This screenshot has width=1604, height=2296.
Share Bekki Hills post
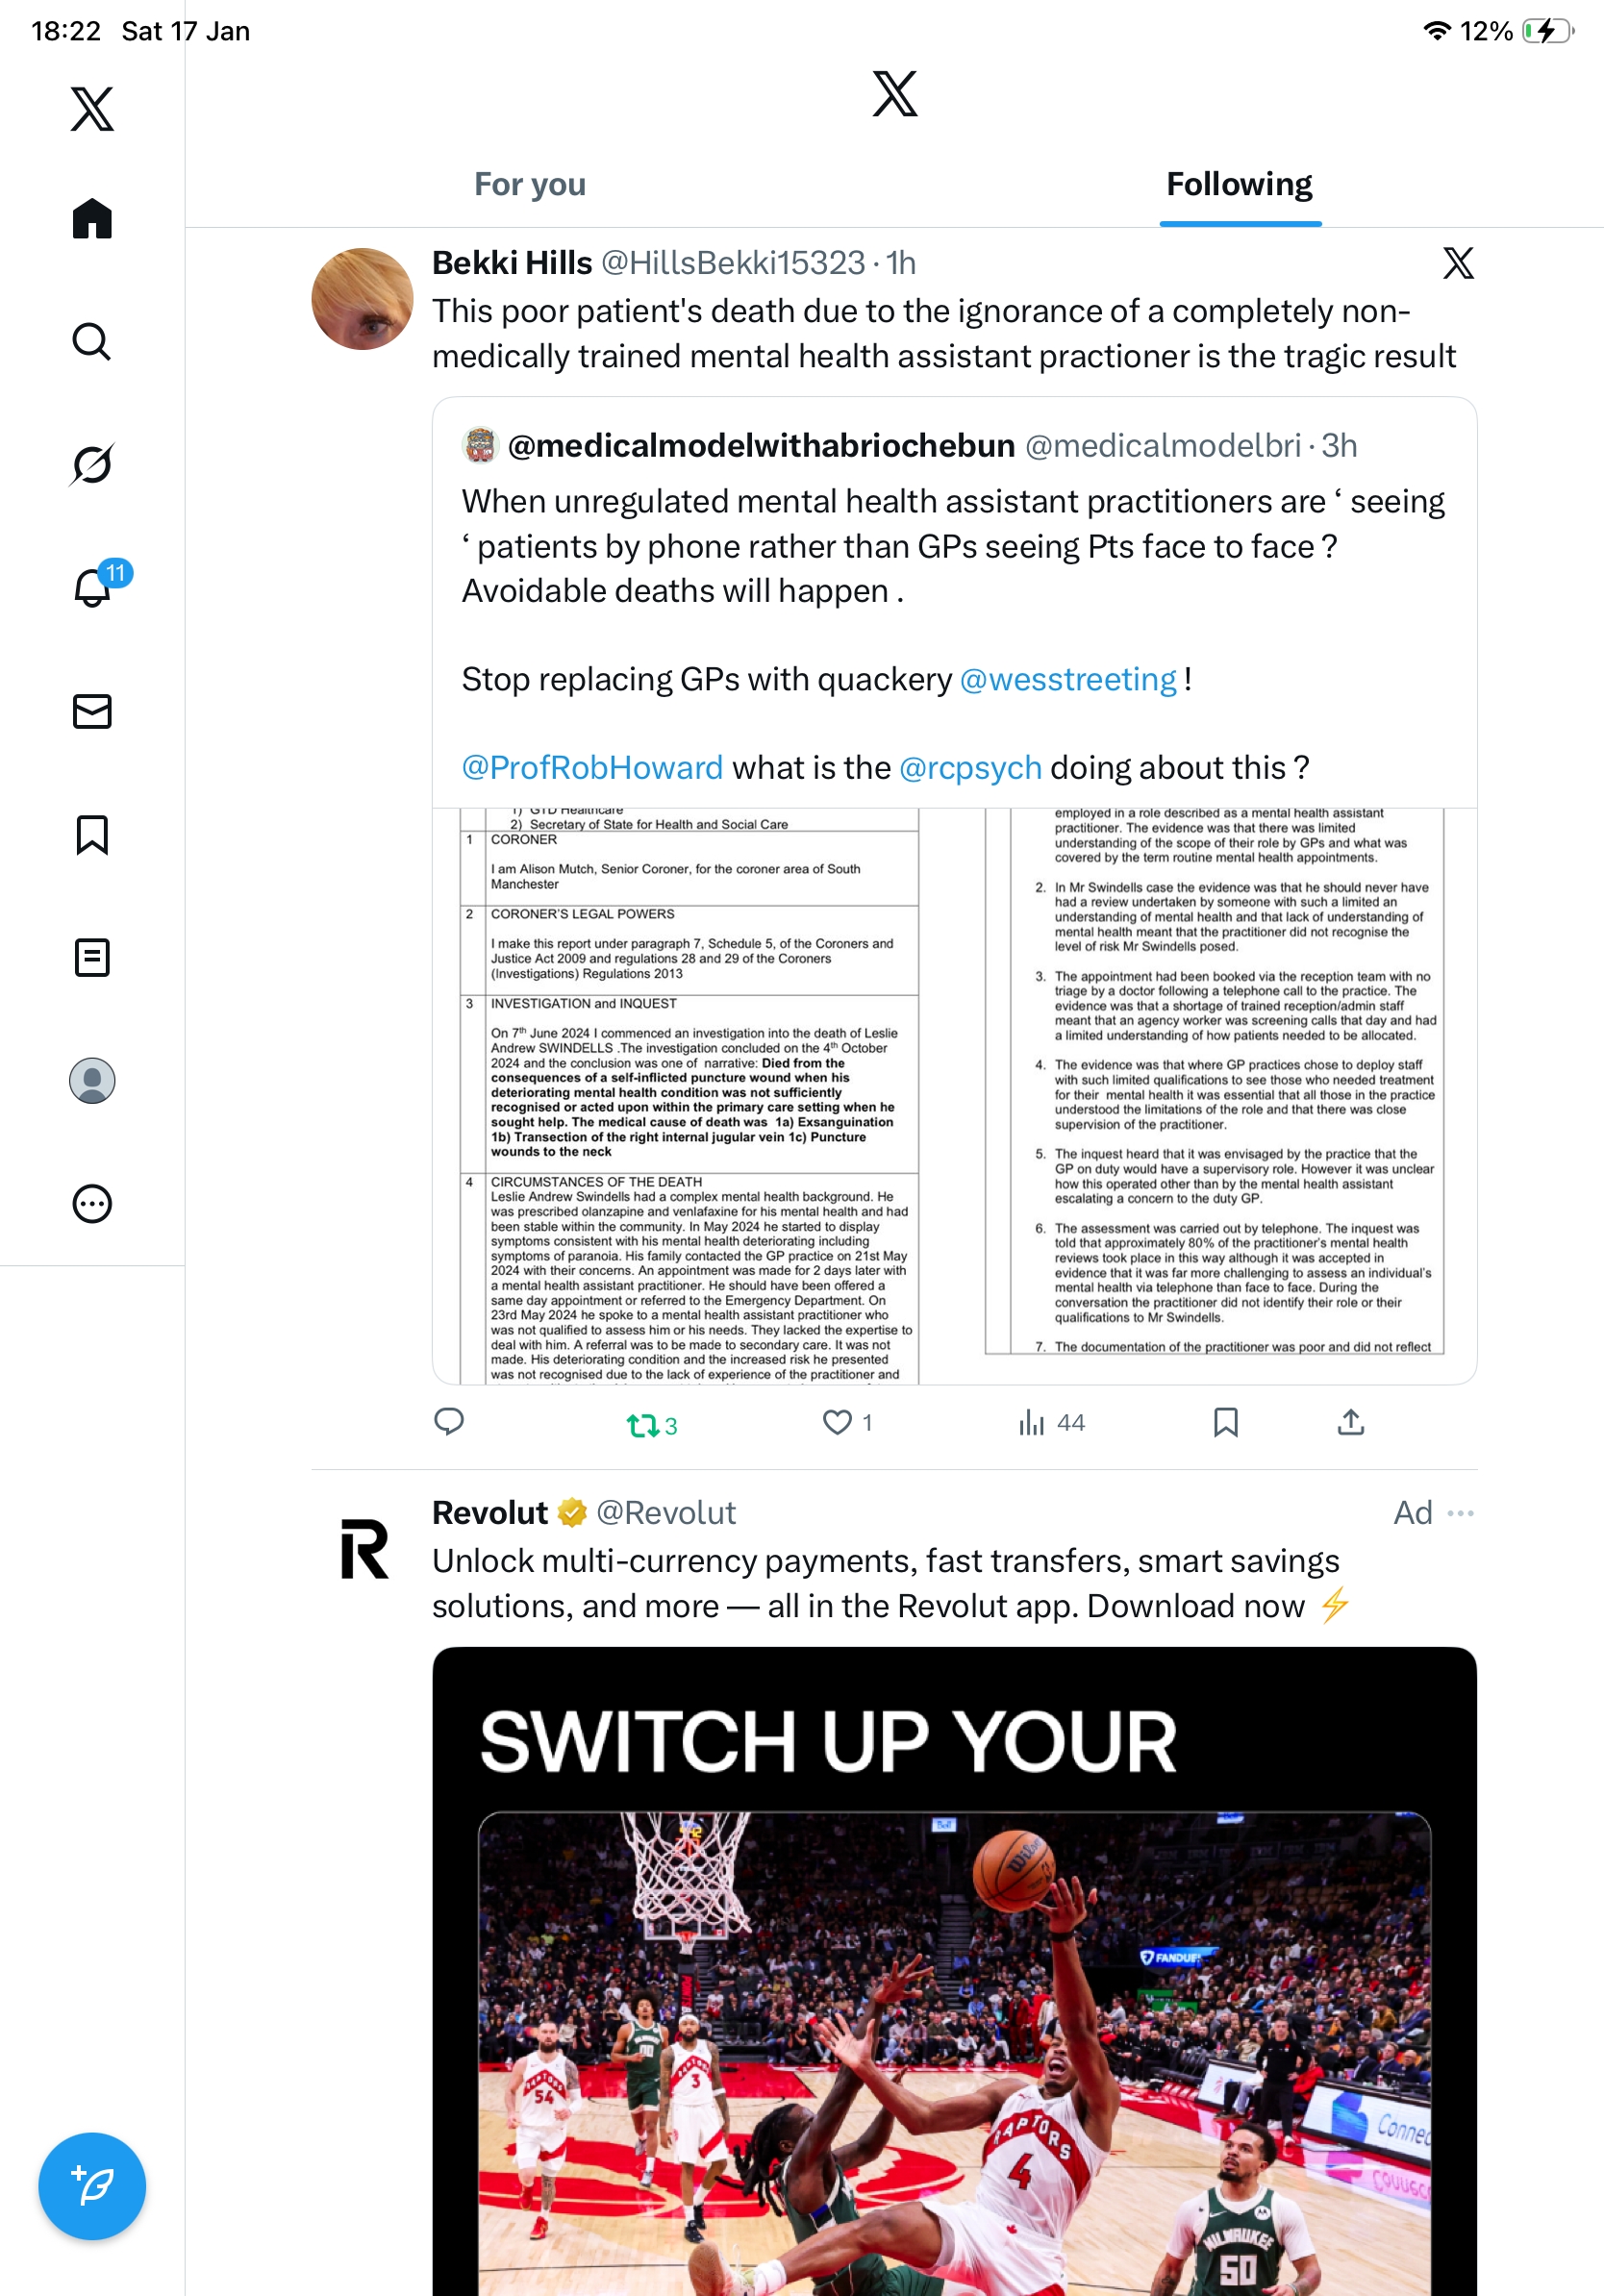point(1351,1422)
